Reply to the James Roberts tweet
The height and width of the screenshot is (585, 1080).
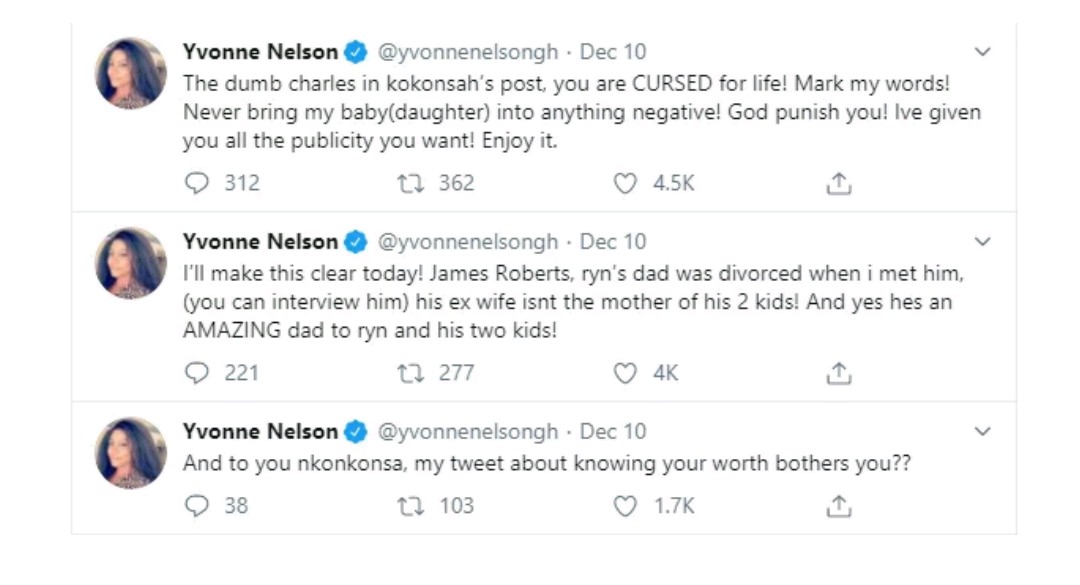[x=198, y=373]
